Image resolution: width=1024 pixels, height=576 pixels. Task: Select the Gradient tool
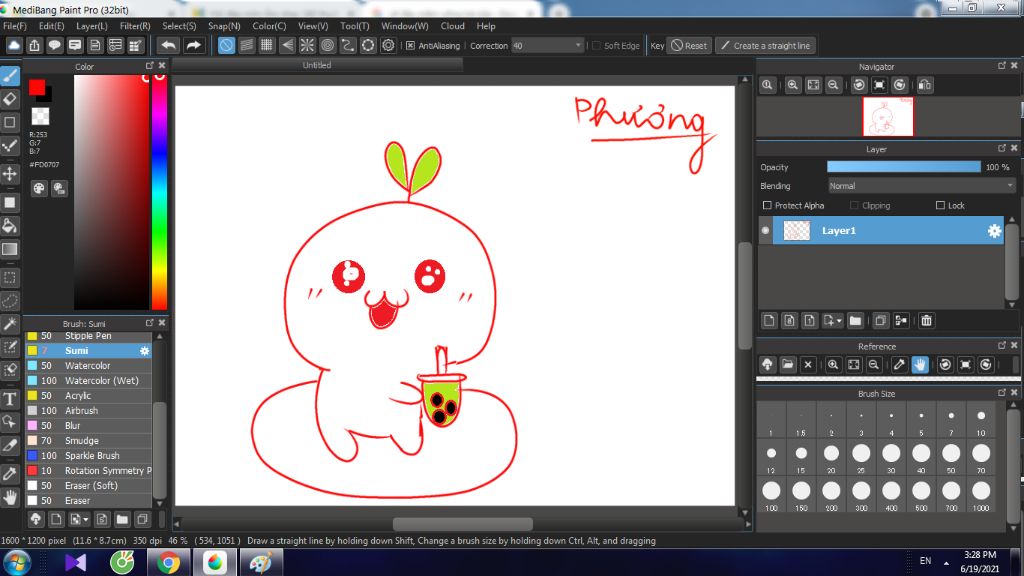(10, 249)
